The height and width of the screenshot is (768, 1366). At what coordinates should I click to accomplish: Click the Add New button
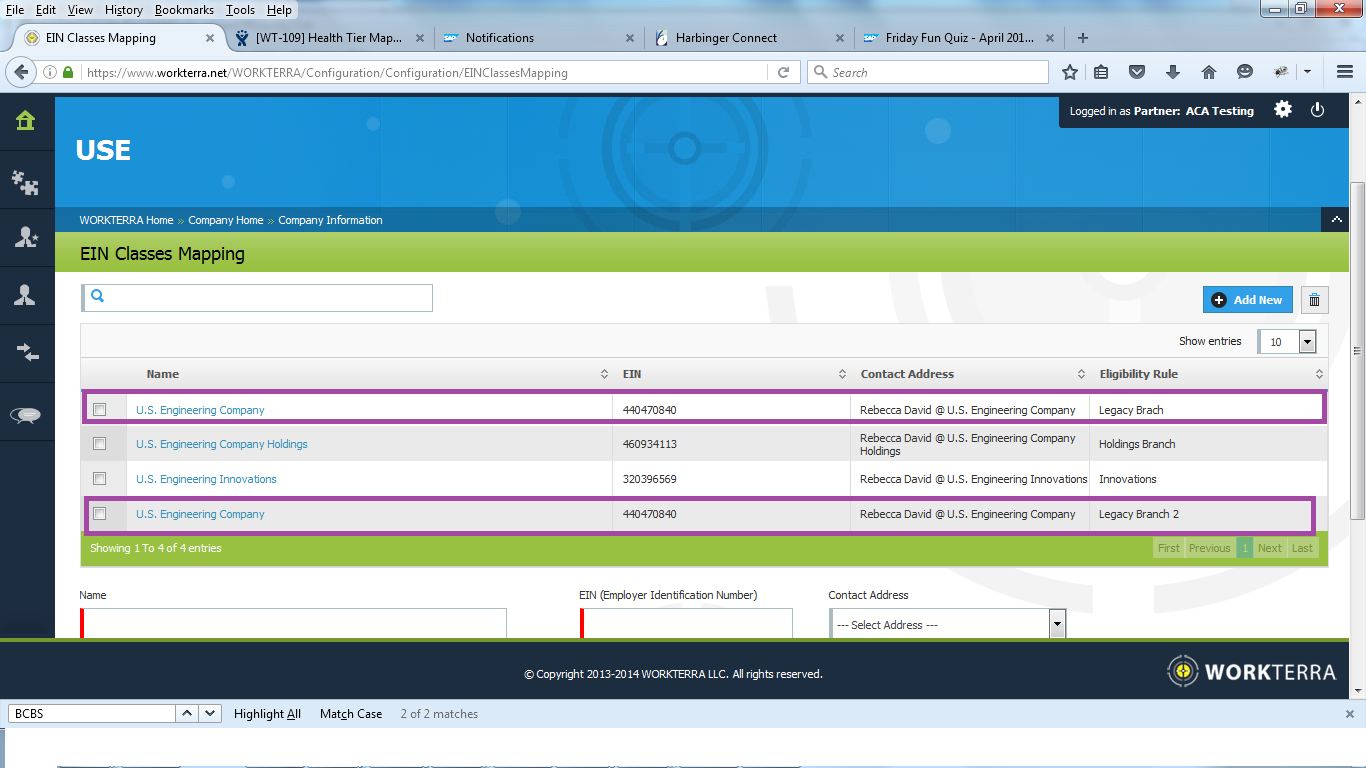(x=1247, y=300)
